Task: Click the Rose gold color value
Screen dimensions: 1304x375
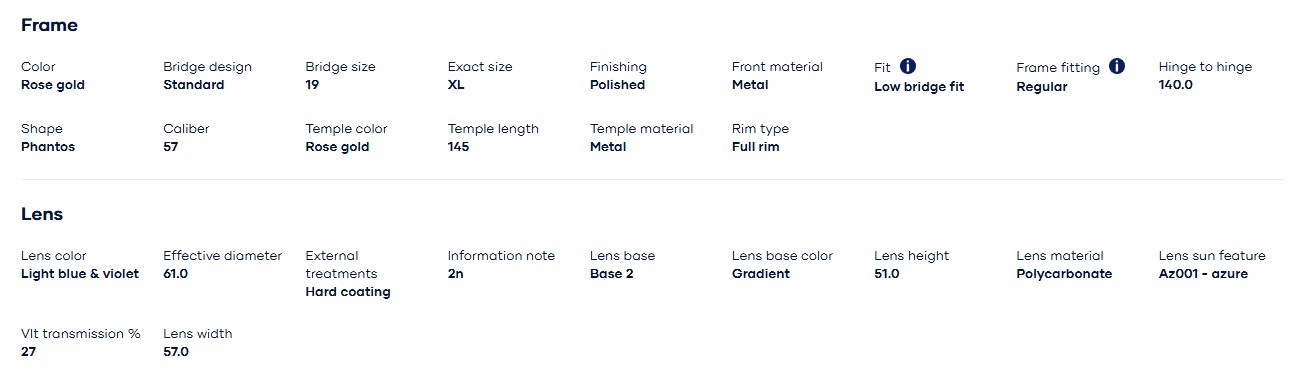Action: pyautogui.click(x=53, y=85)
